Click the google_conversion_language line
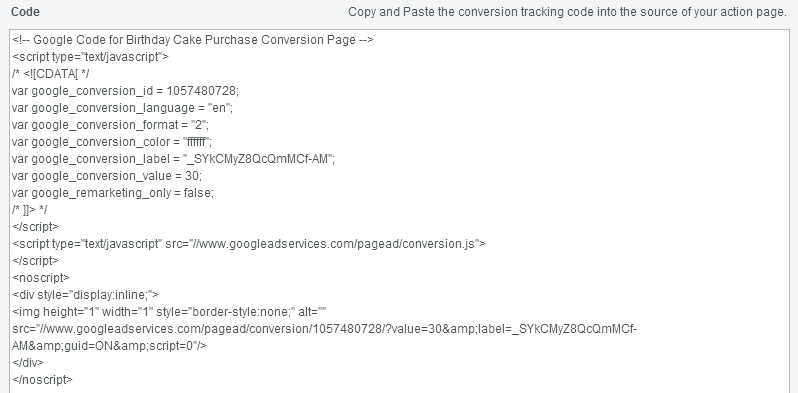This screenshot has height=393, width=798. click(x=122, y=108)
